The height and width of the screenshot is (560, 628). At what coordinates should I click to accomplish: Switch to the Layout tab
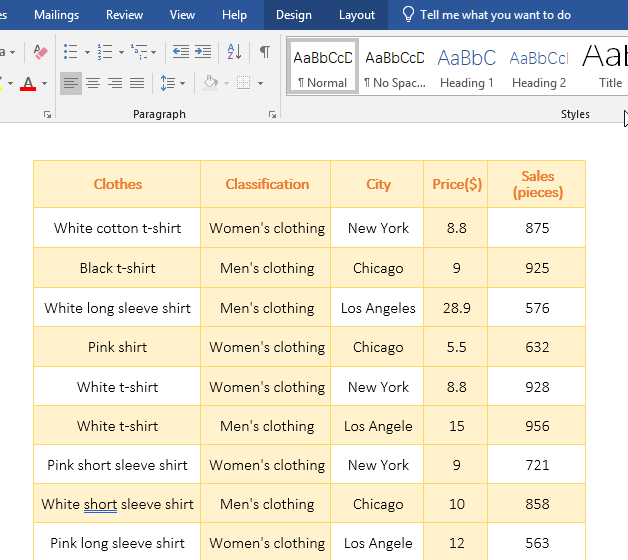pos(357,15)
